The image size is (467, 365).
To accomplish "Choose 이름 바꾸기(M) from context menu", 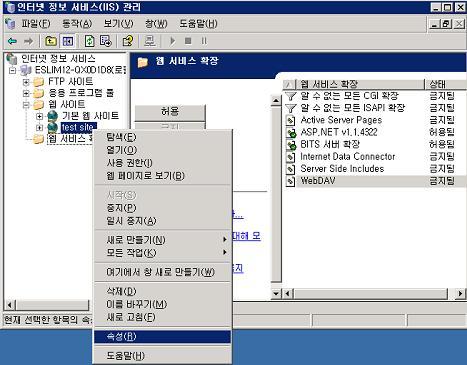I will pos(162,304).
